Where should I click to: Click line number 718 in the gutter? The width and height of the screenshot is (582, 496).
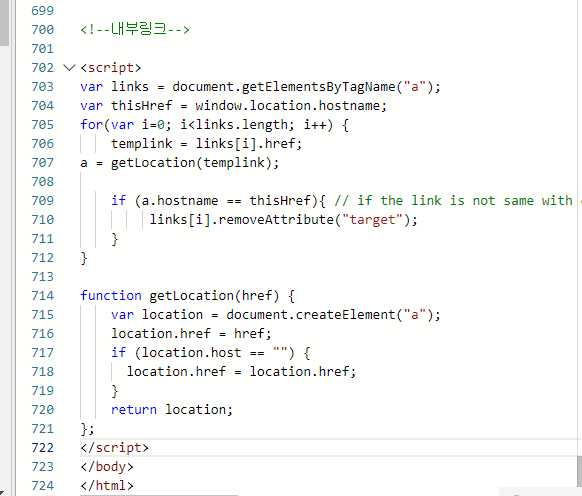tap(43, 372)
